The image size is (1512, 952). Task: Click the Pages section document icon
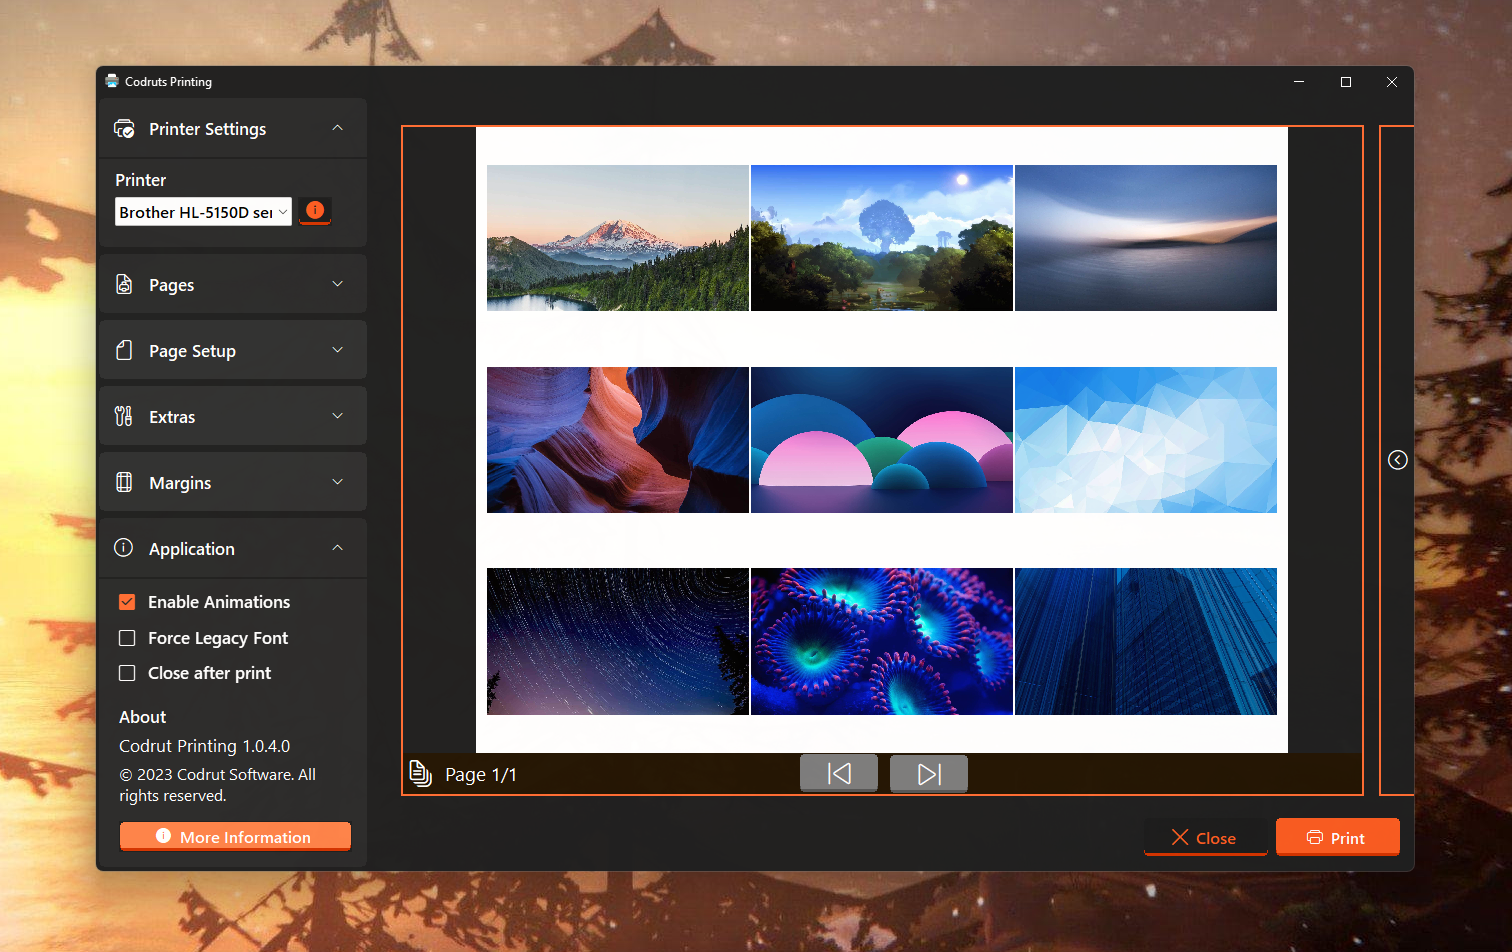pos(124,285)
